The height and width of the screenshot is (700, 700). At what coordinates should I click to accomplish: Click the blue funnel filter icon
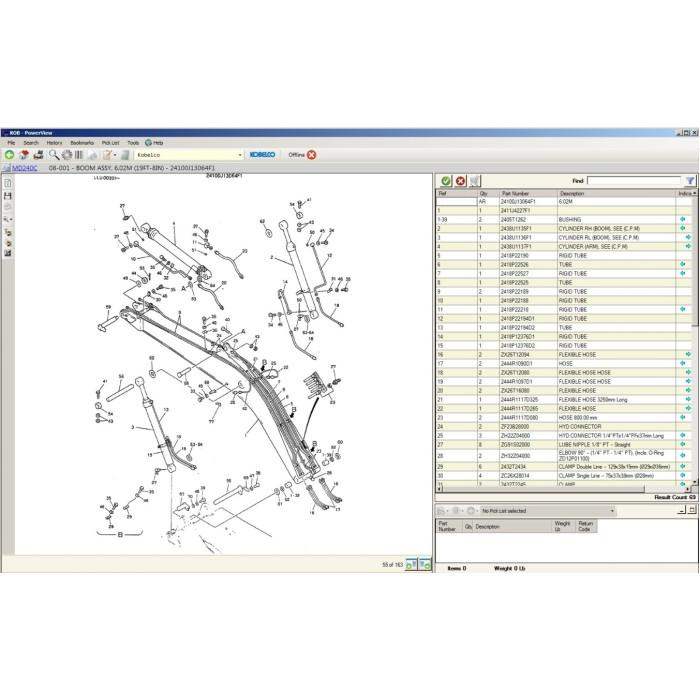pos(690,181)
